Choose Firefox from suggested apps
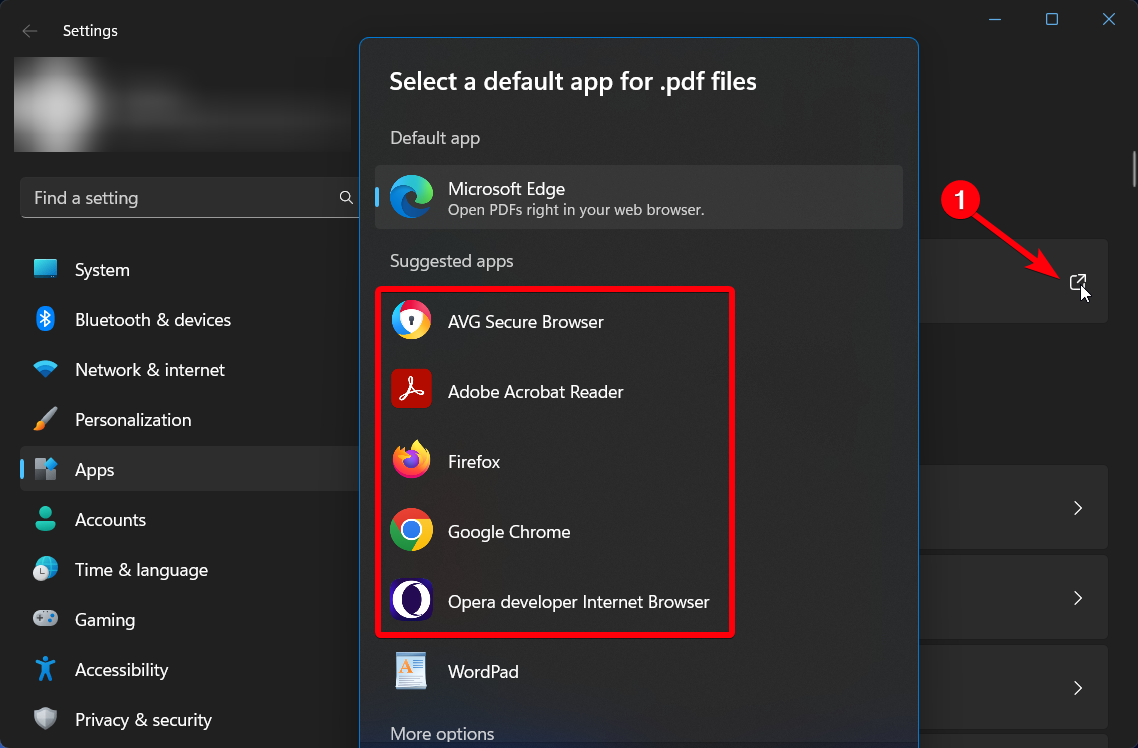 (474, 461)
